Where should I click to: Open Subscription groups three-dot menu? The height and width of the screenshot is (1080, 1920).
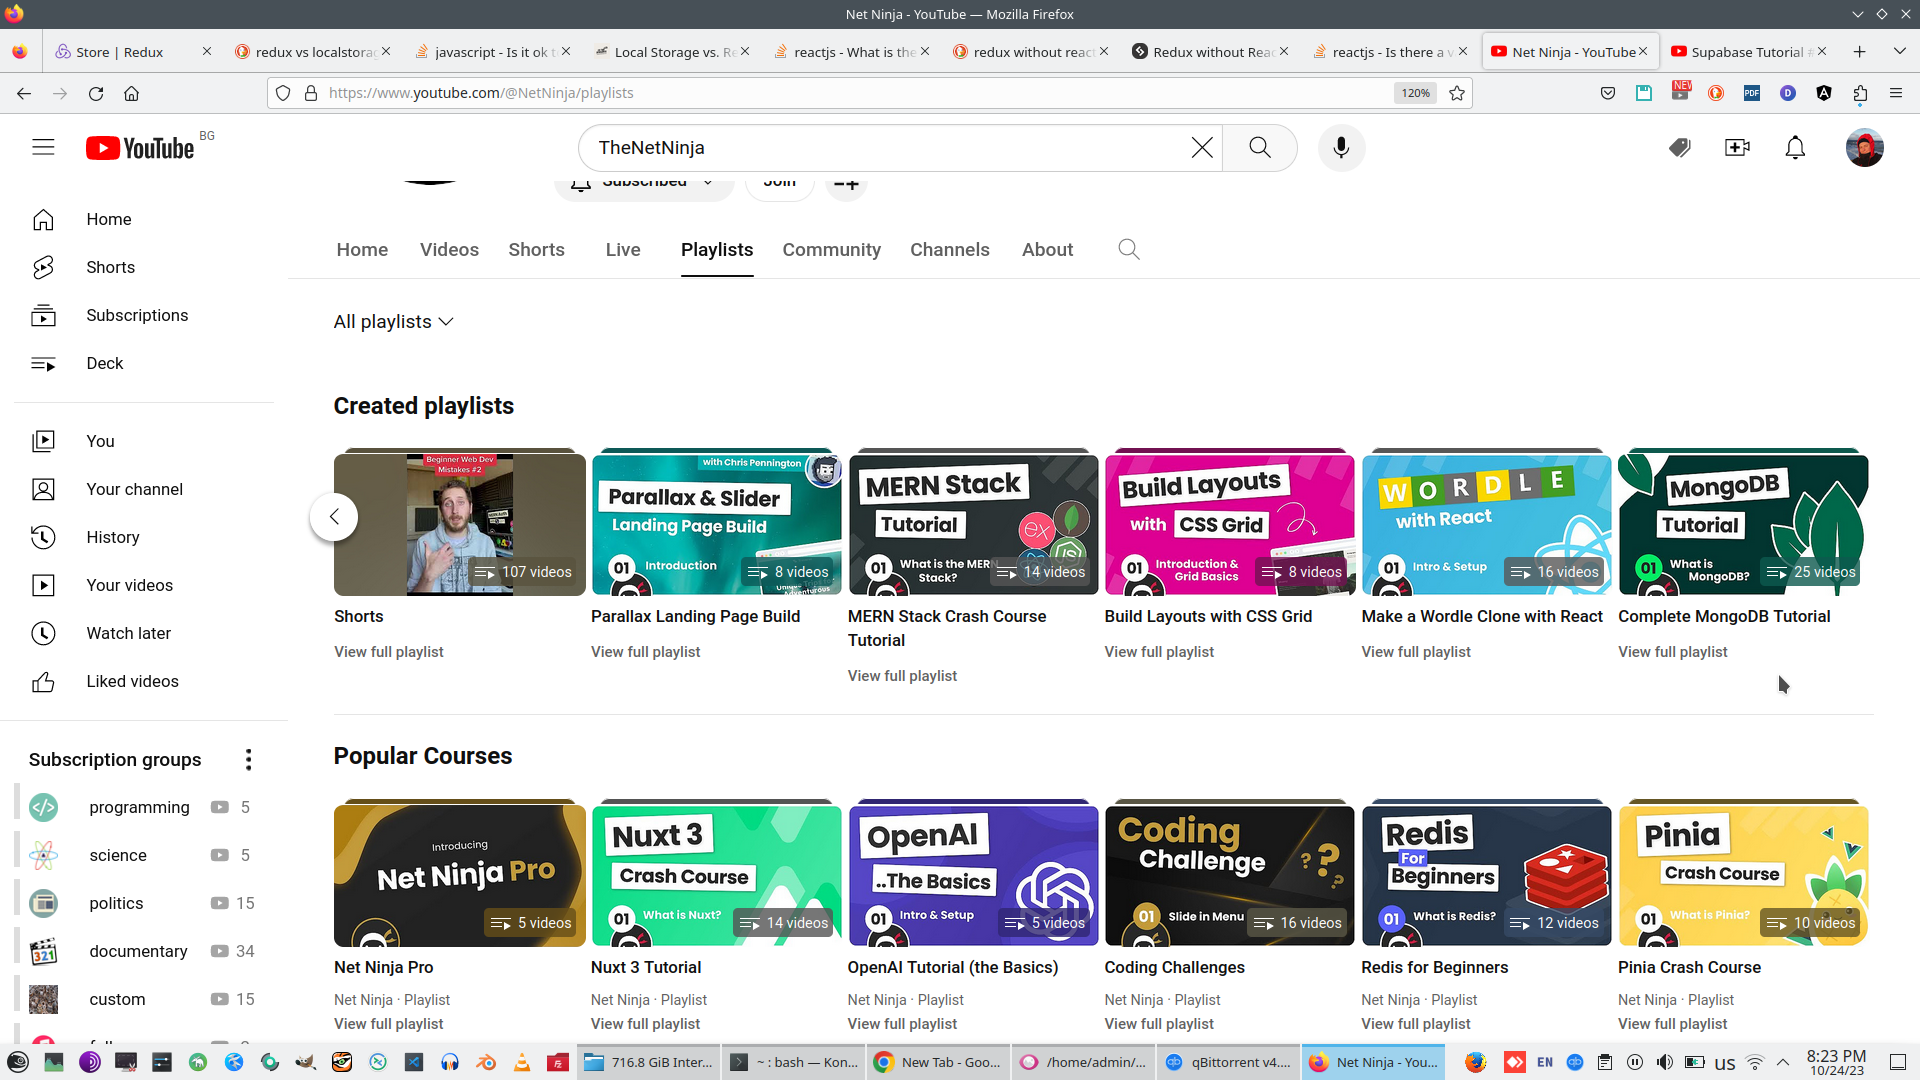[248, 760]
